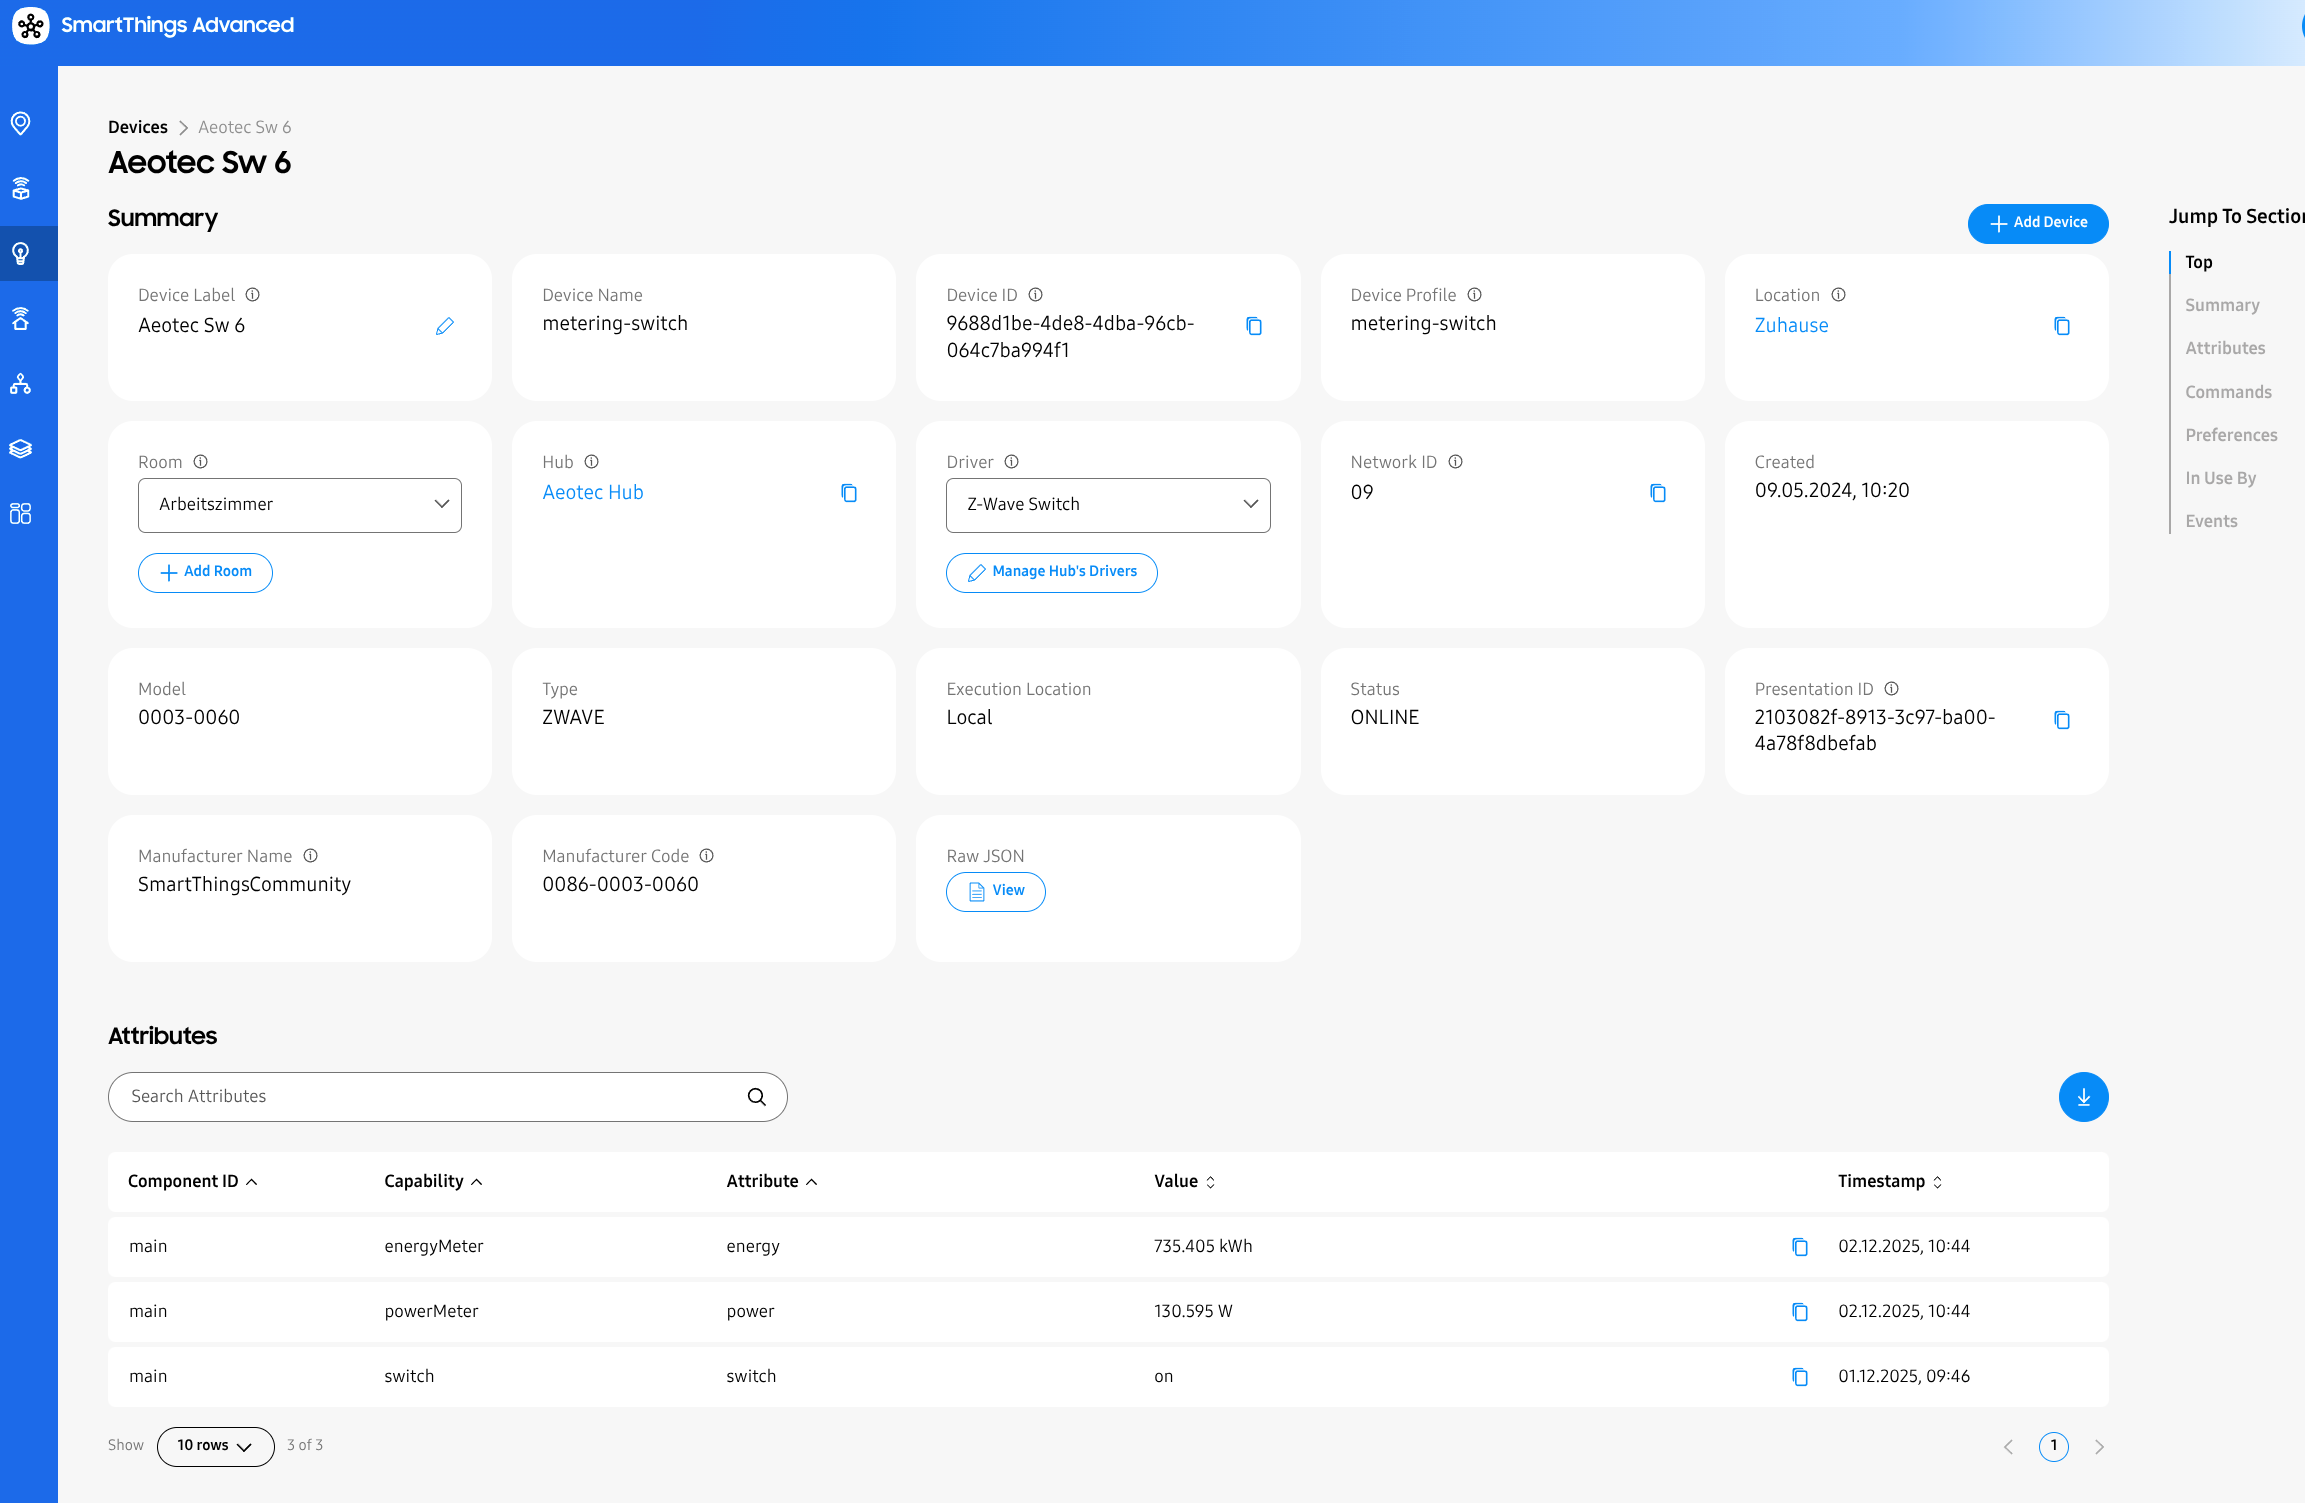Click the info icon next to Driver
The height and width of the screenshot is (1503, 2305).
click(x=1012, y=462)
